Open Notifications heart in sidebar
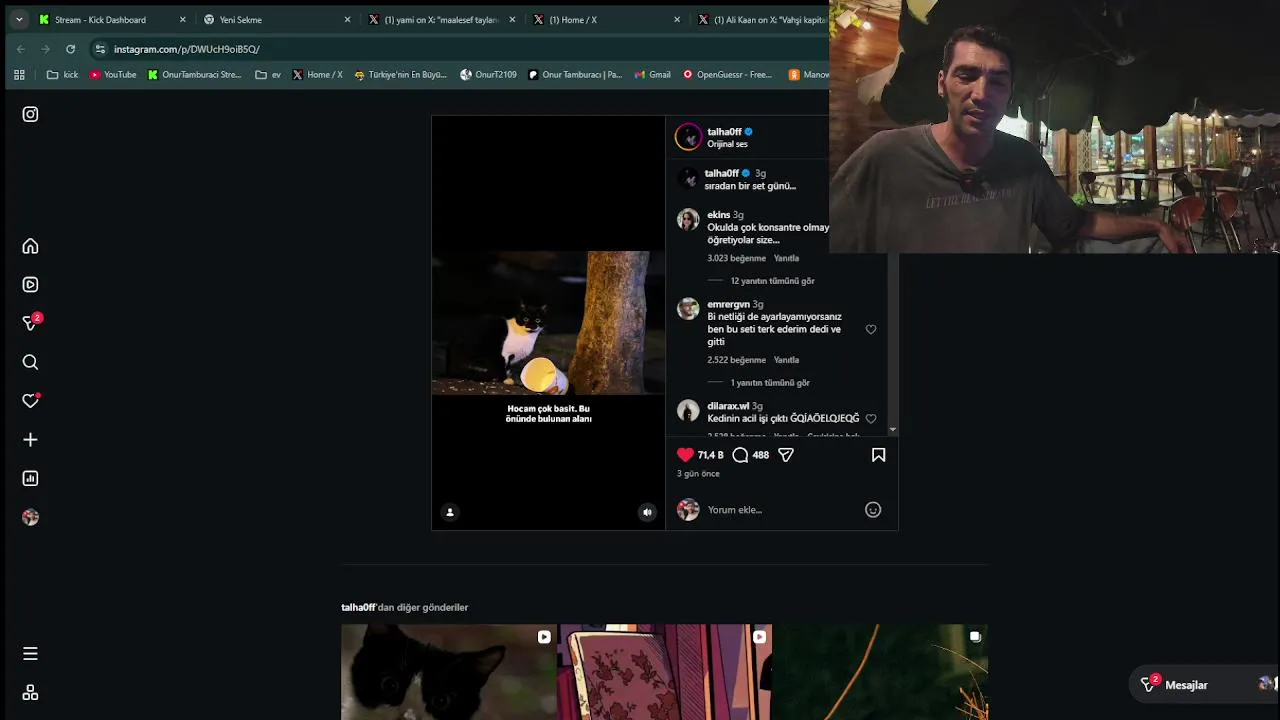 (x=30, y=401)
